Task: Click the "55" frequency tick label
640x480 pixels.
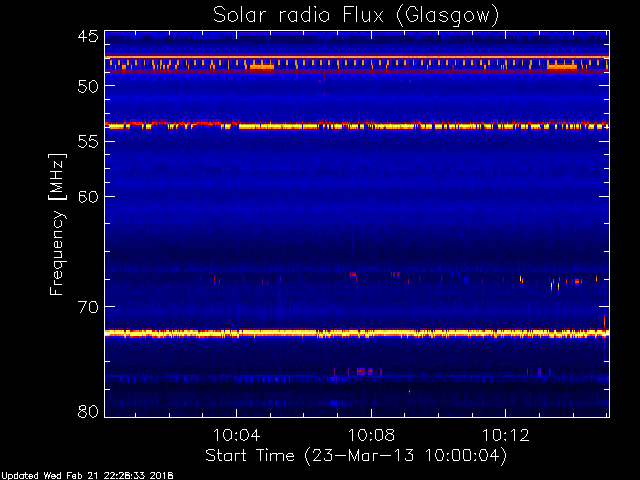Action: click(88, 142)
